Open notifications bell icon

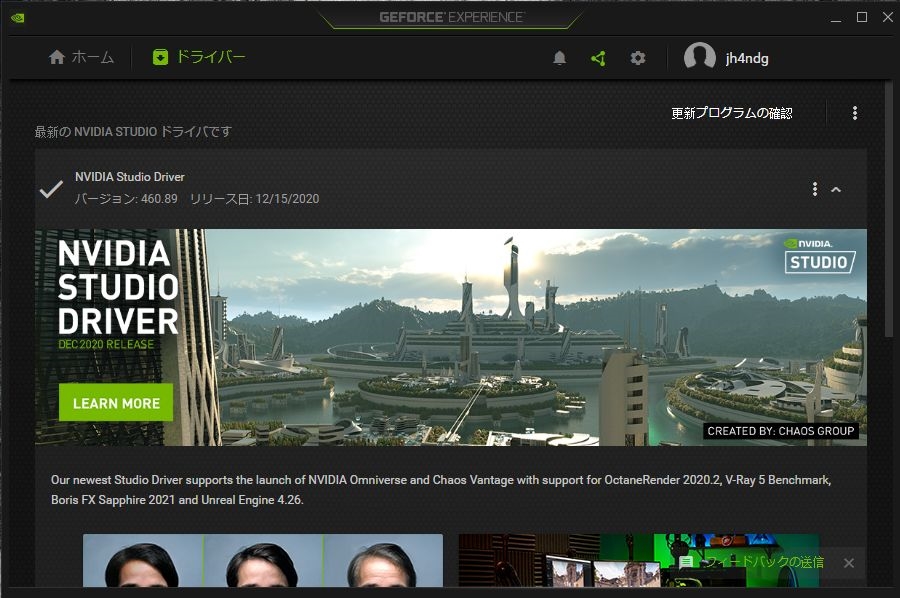[x=560, y=58]
